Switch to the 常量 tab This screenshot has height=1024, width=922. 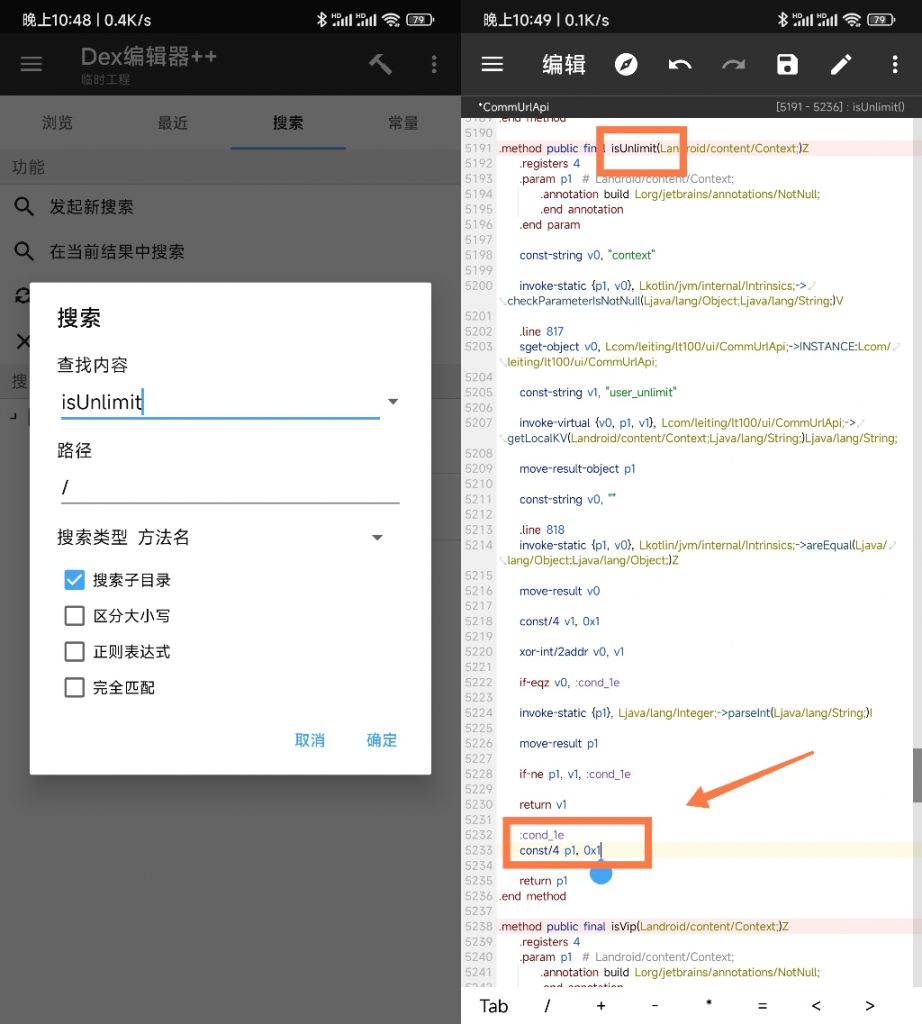click(404, 123)
